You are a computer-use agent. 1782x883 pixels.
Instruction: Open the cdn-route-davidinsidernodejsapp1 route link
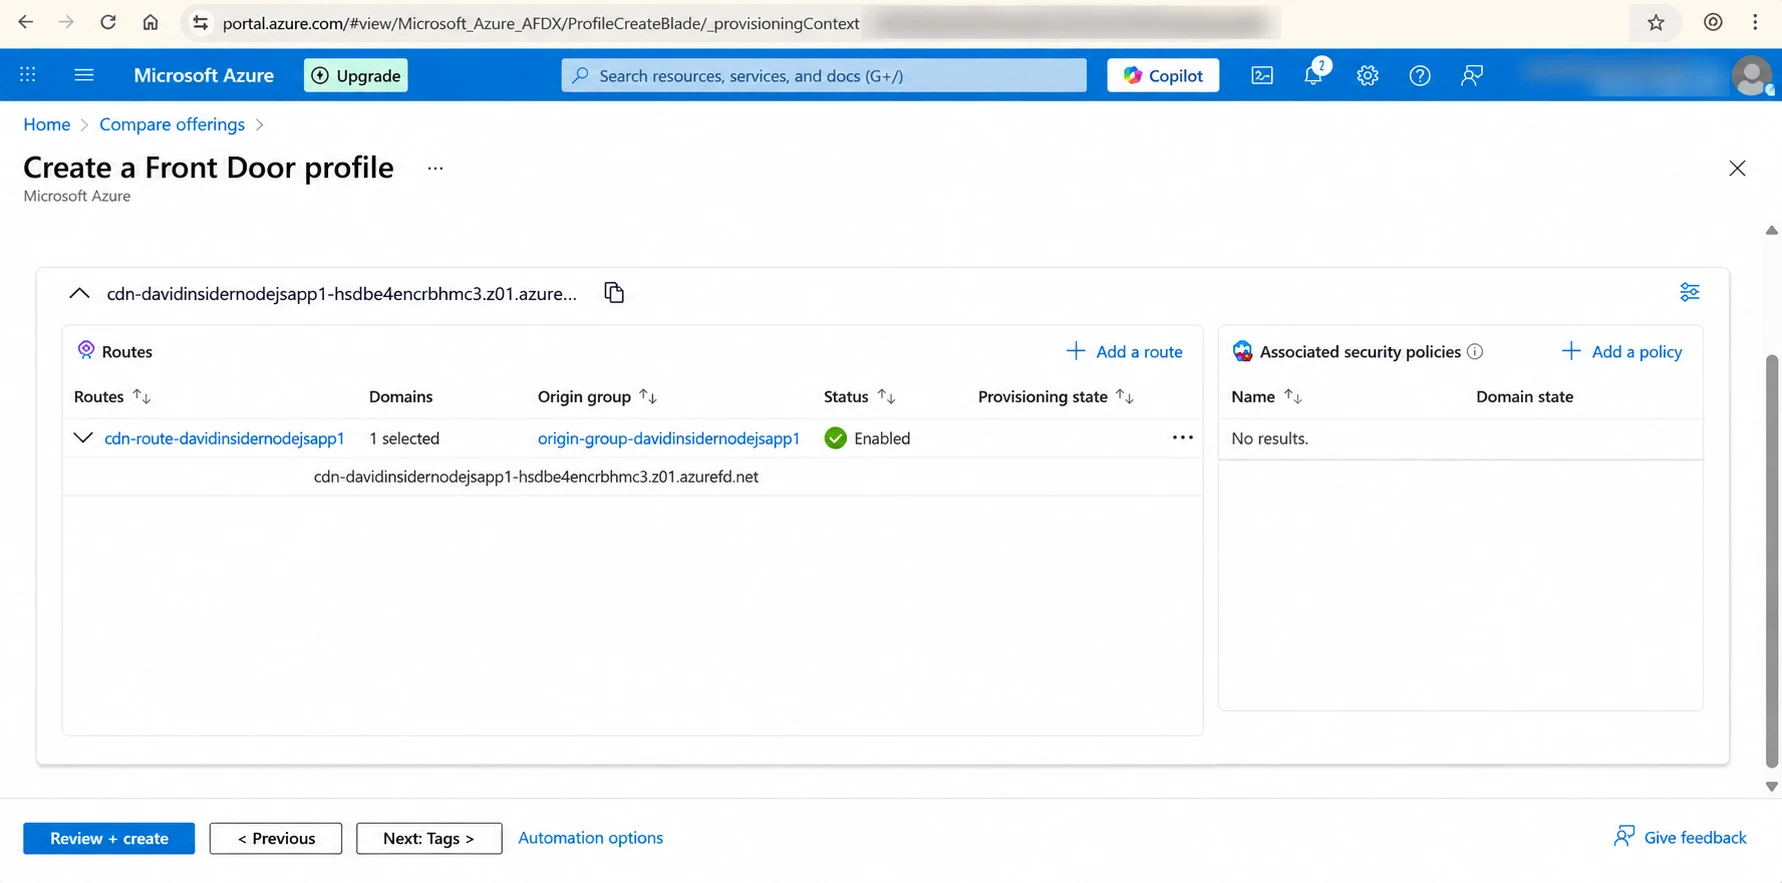tap(224, 438)
